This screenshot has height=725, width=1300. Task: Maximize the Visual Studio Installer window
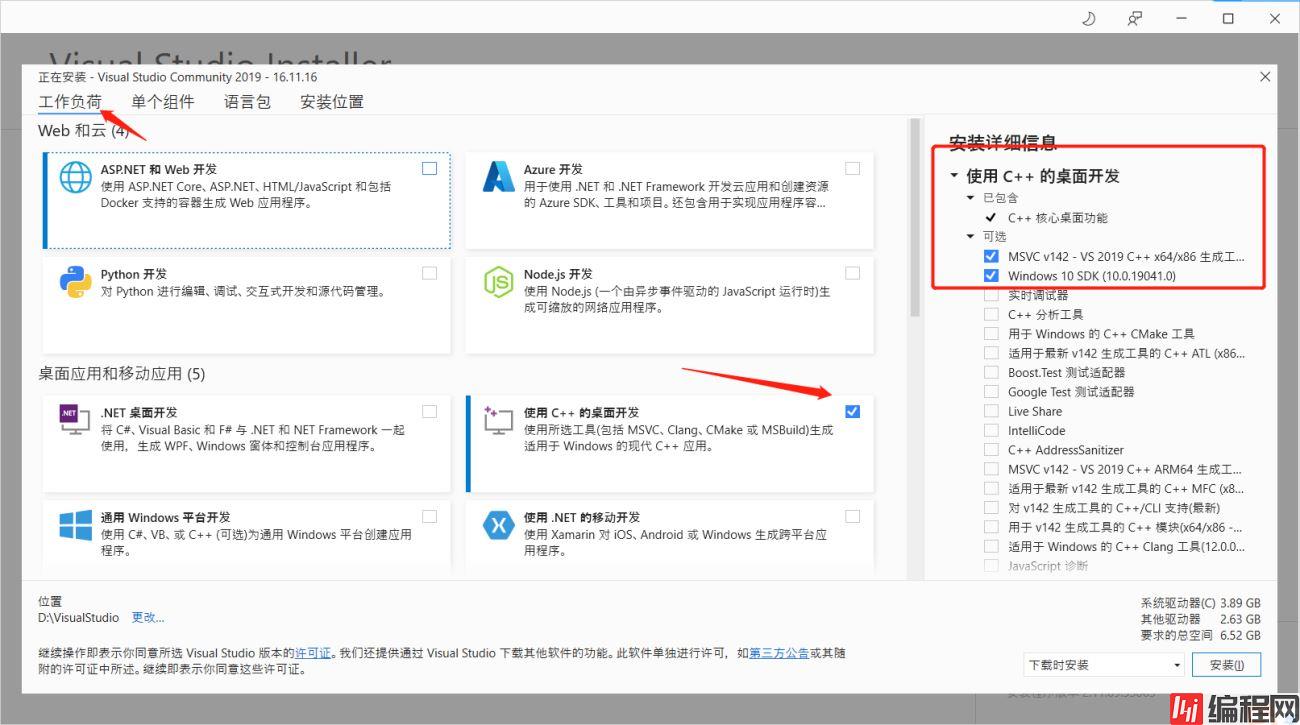[1228, 18]
